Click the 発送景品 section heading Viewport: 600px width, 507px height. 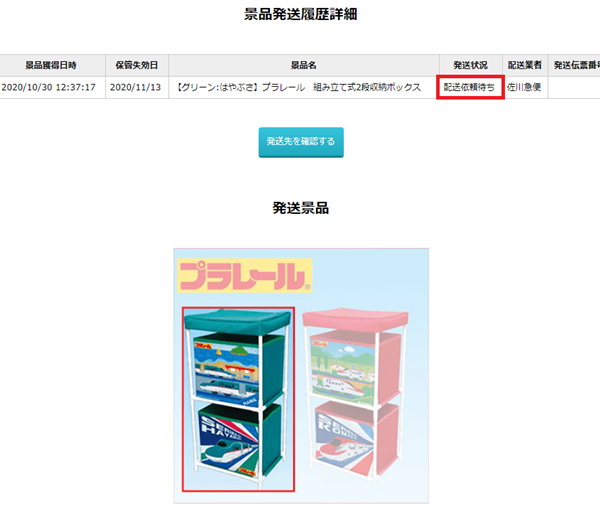point(300,208)
